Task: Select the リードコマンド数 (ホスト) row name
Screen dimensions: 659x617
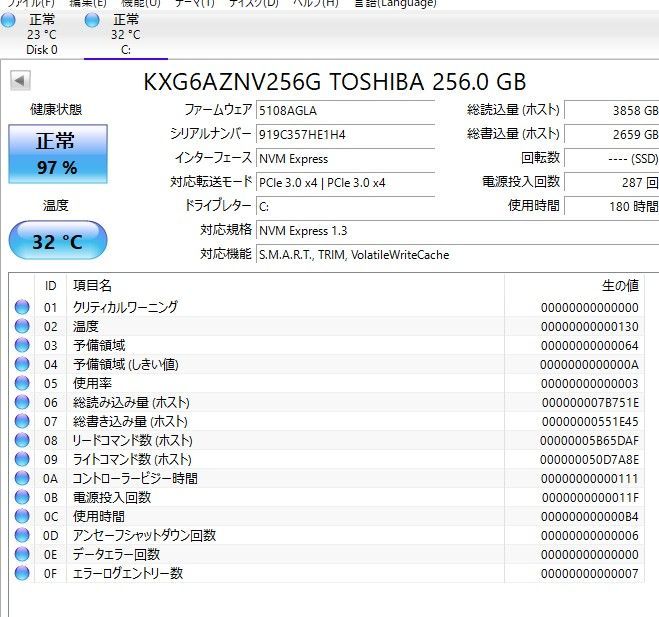Action: (132, 440)
